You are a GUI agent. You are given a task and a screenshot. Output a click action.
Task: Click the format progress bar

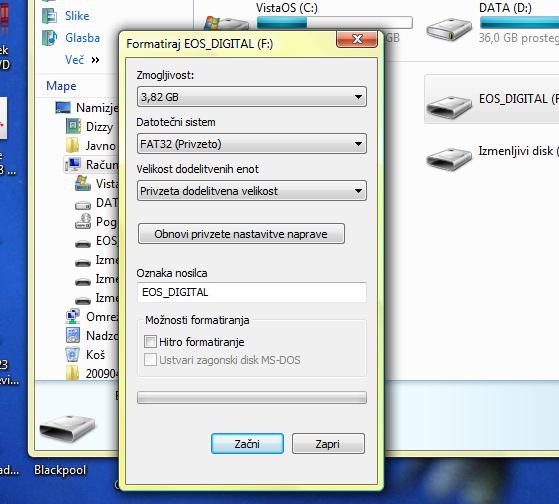252,397
